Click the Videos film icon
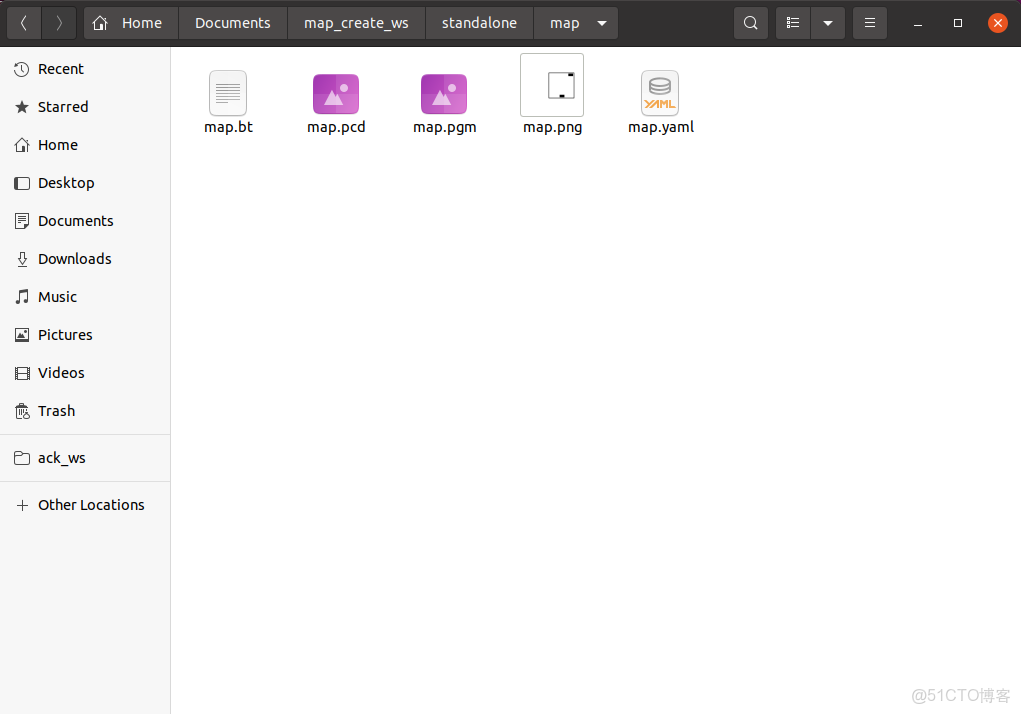 tap(21, 373)
